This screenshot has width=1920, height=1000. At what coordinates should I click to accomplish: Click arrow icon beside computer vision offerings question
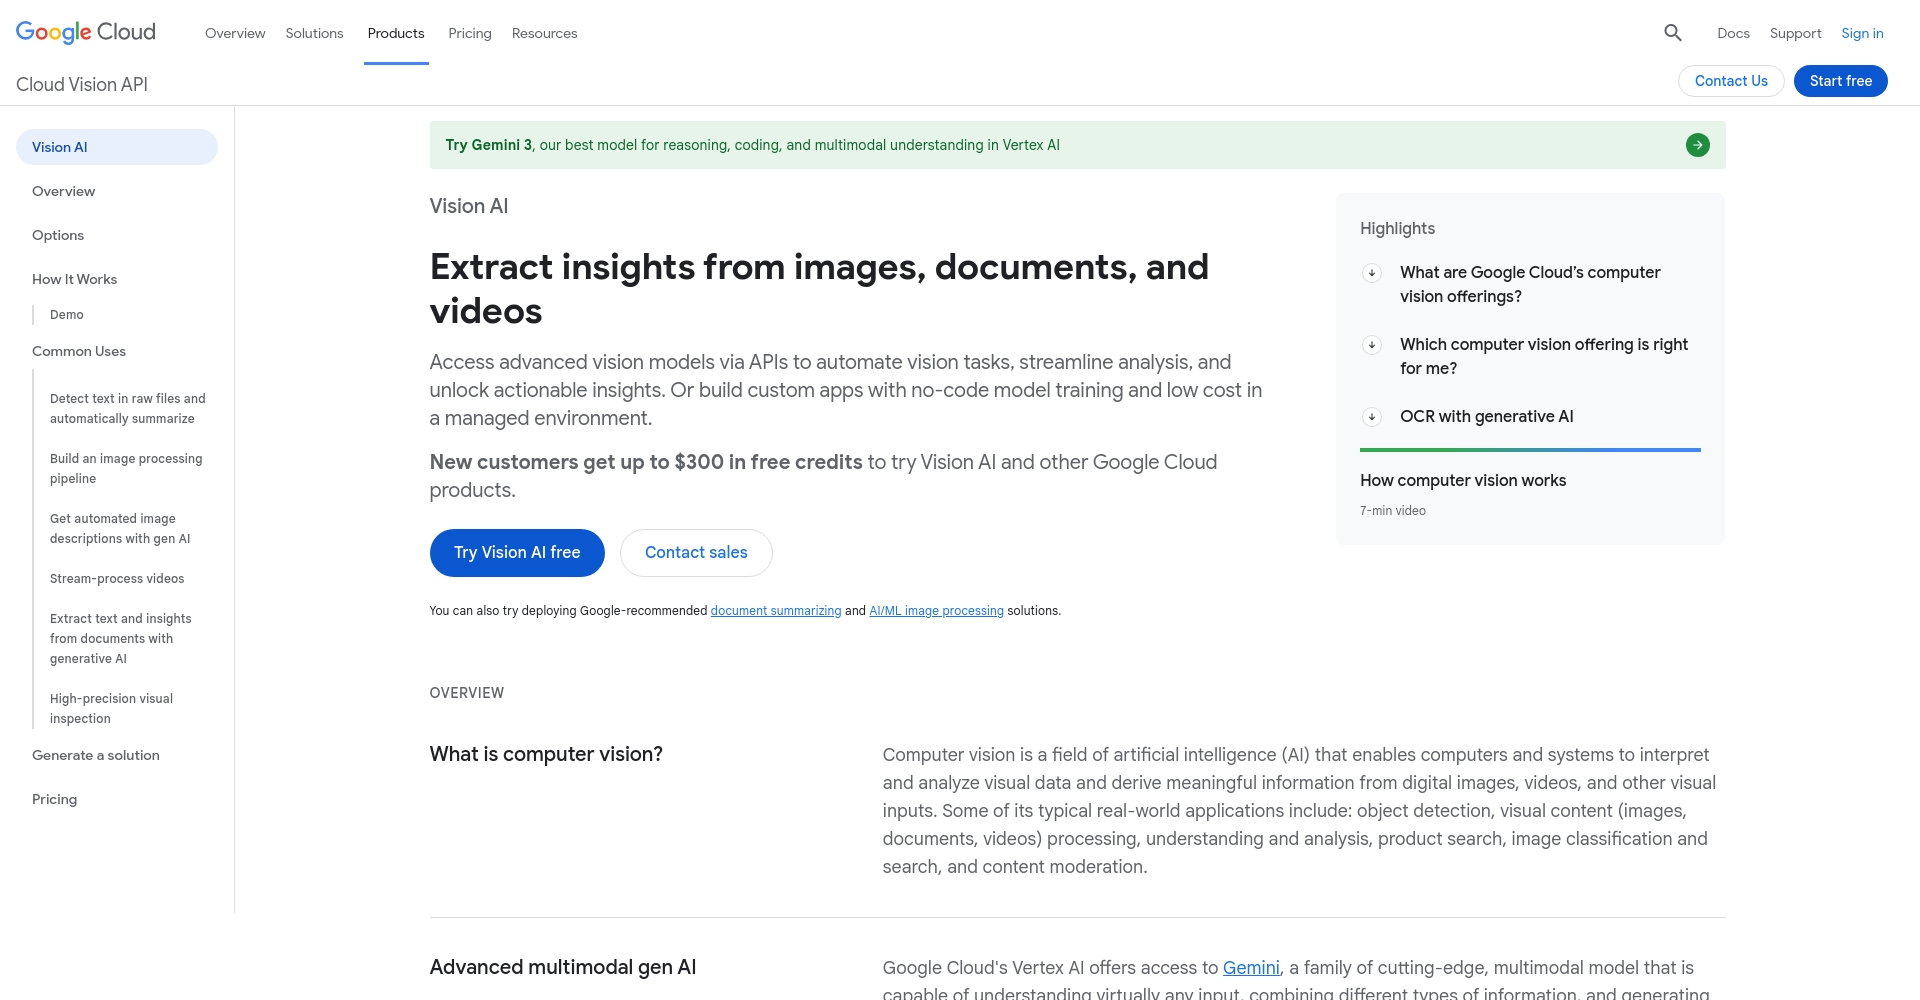click(1372, 273)
